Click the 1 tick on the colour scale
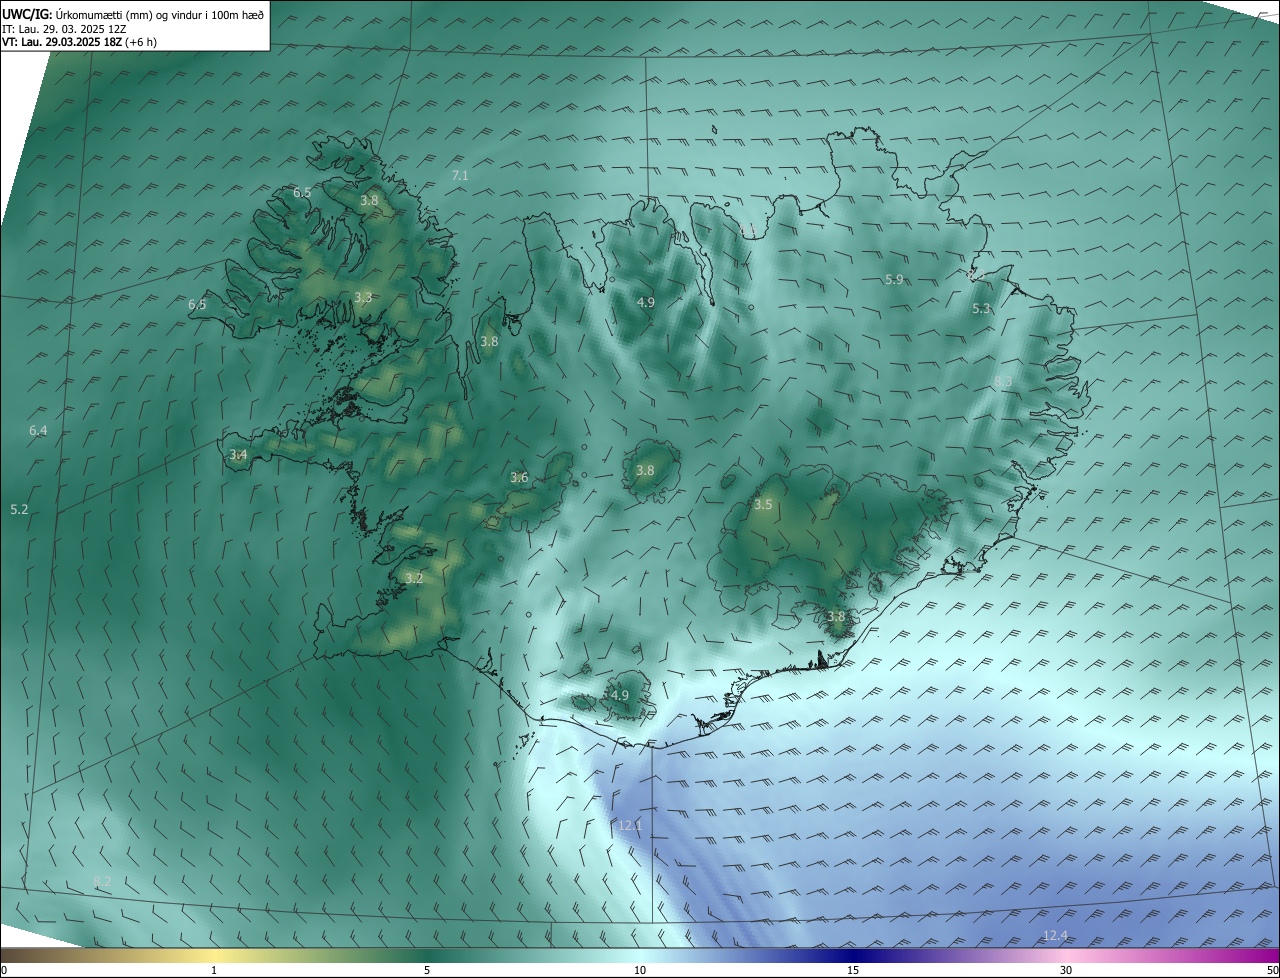The height and width of the screenshot is (978, 1280). 214,971
